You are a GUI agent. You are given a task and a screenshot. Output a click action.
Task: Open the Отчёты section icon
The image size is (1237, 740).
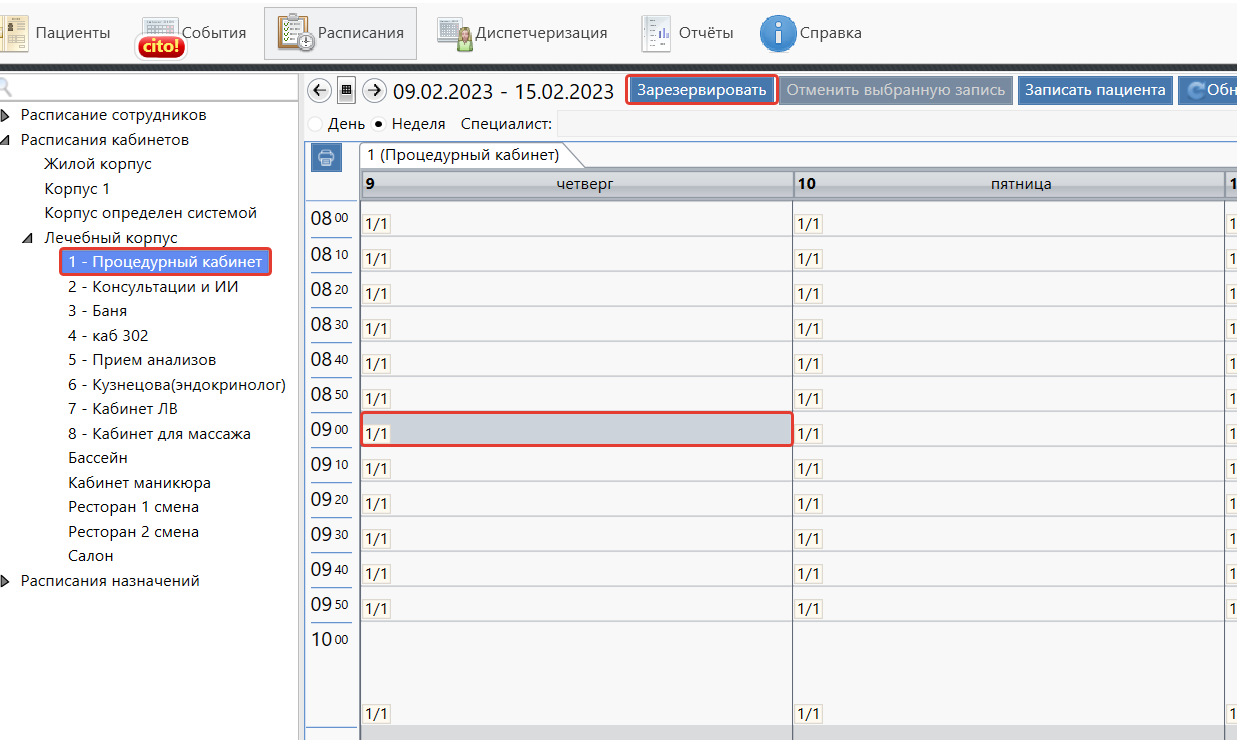pyautogui.click(x=657, y=33)
